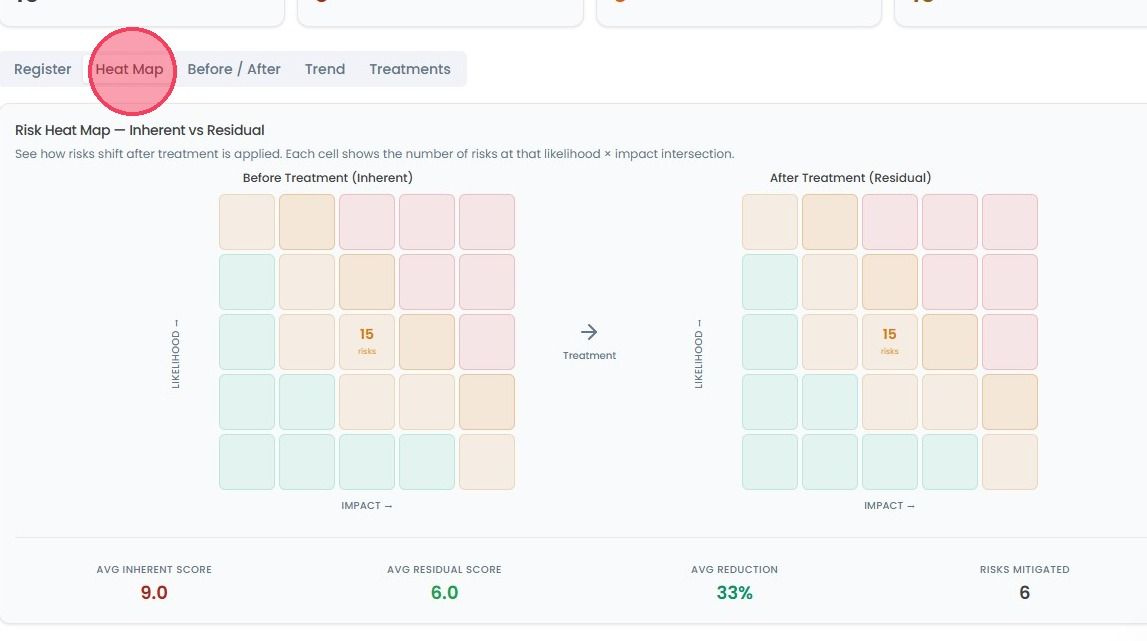Go to the Trend tab
1147x641 pixels.
pos(325,69)
